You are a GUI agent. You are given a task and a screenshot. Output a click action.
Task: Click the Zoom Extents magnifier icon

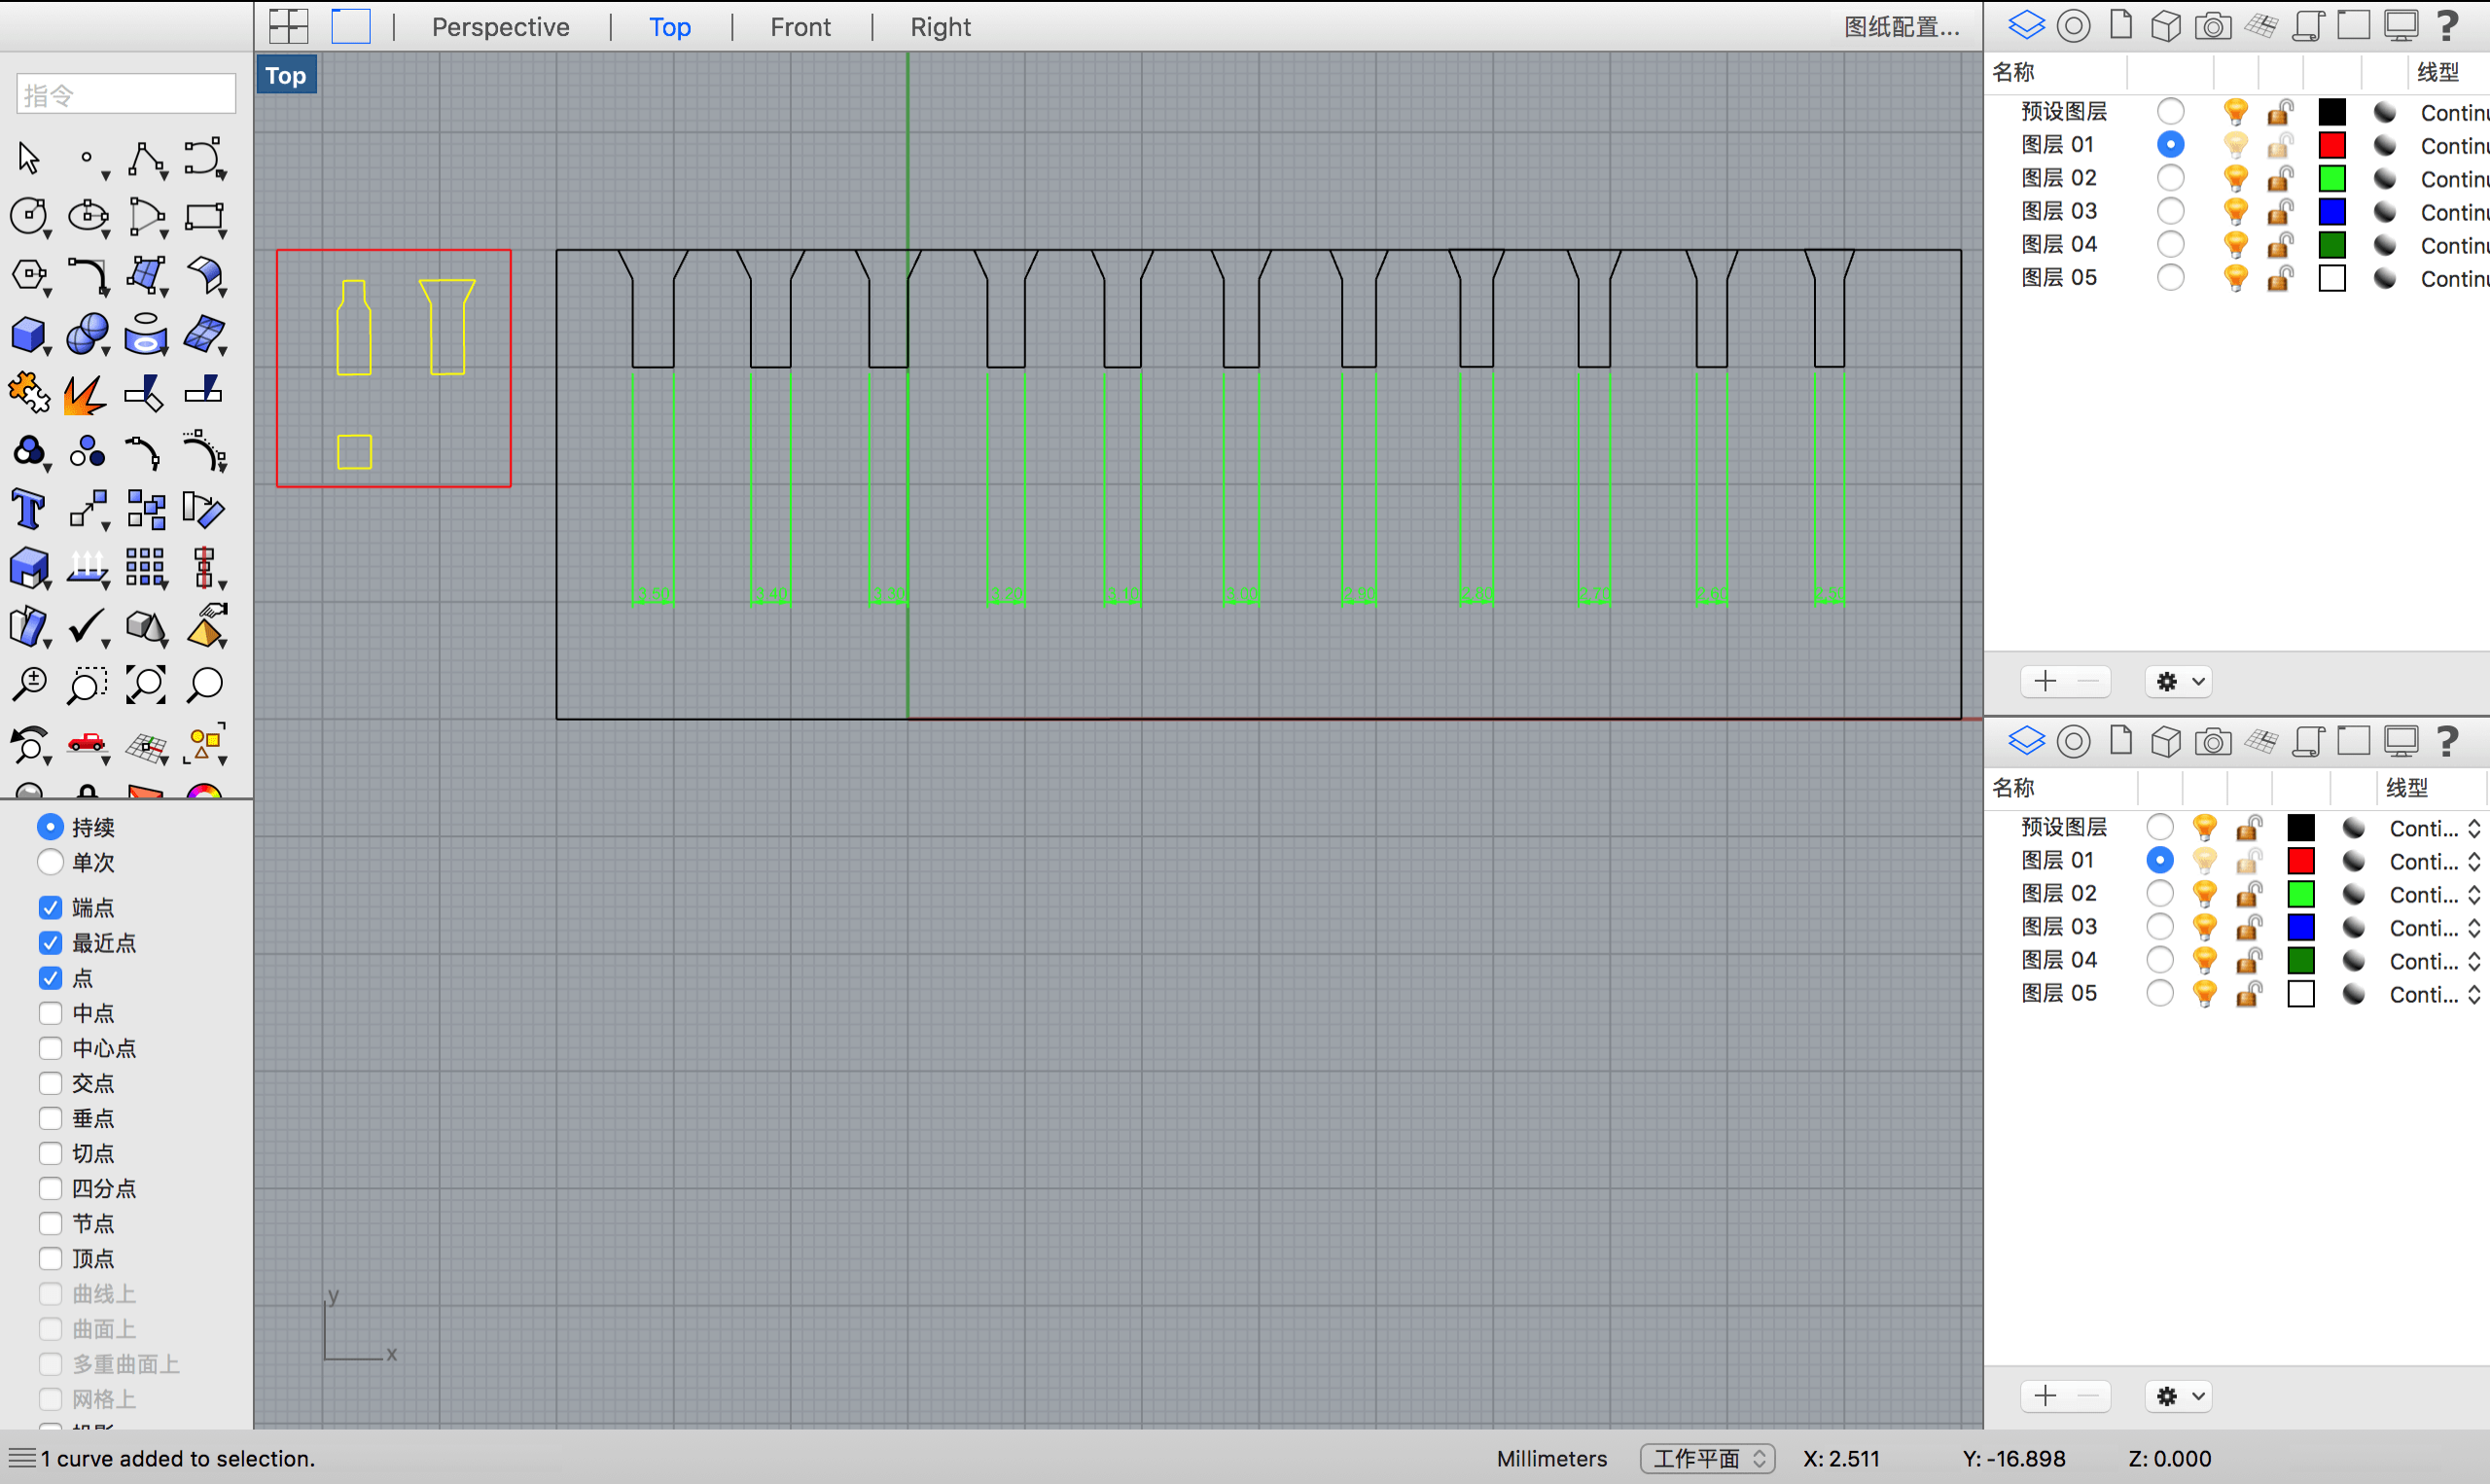(x=146, y=685)
